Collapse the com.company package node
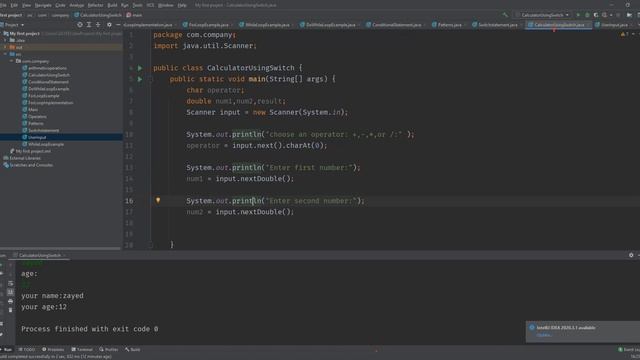 click(x=12, y=61)
